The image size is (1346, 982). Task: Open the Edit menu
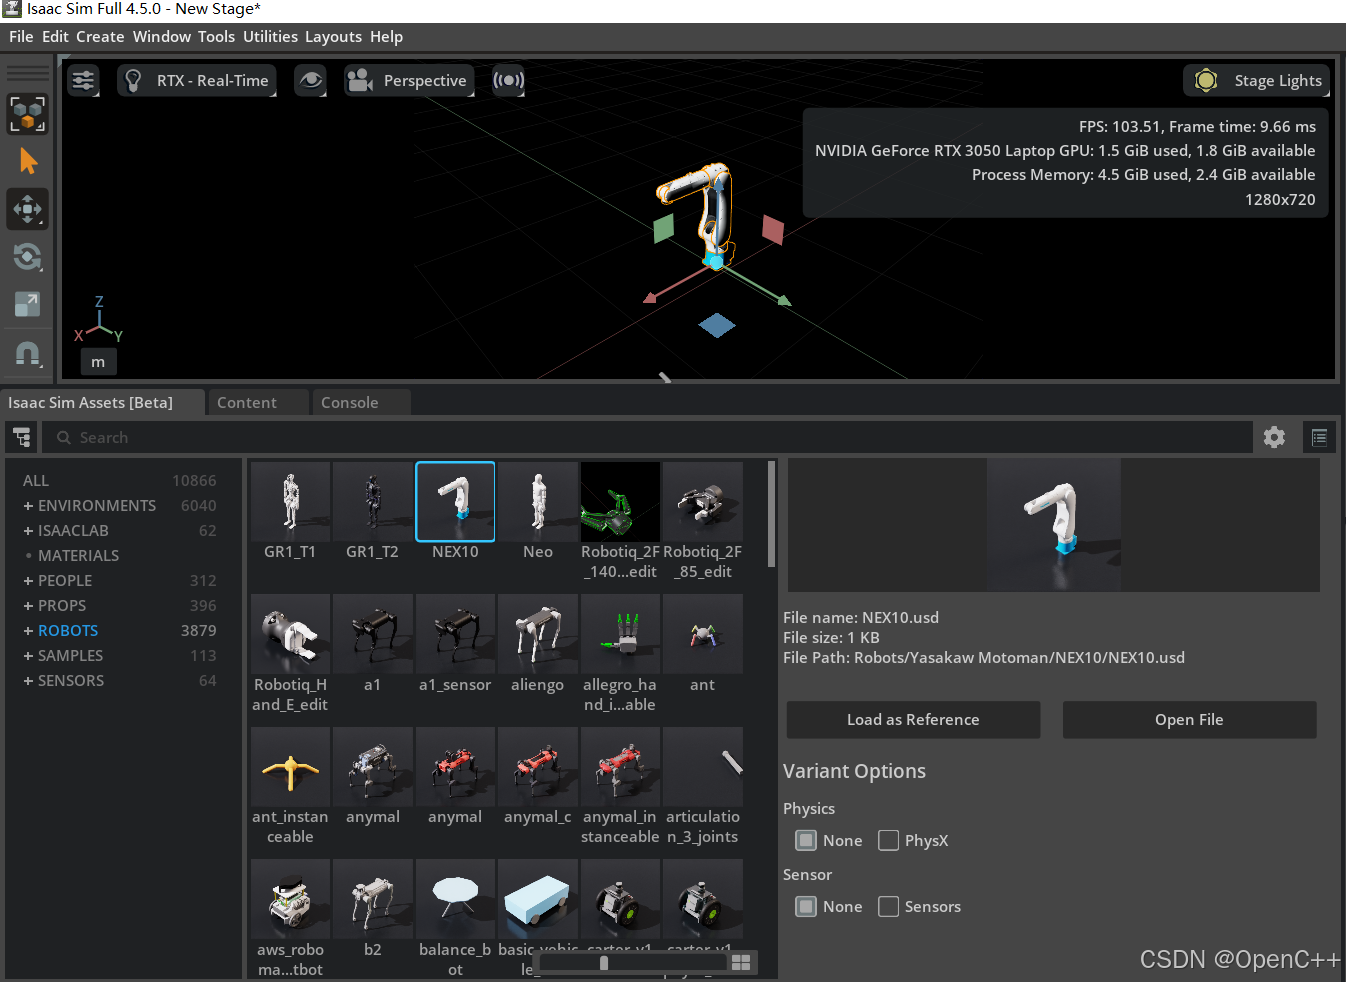(x=55, y=37)
